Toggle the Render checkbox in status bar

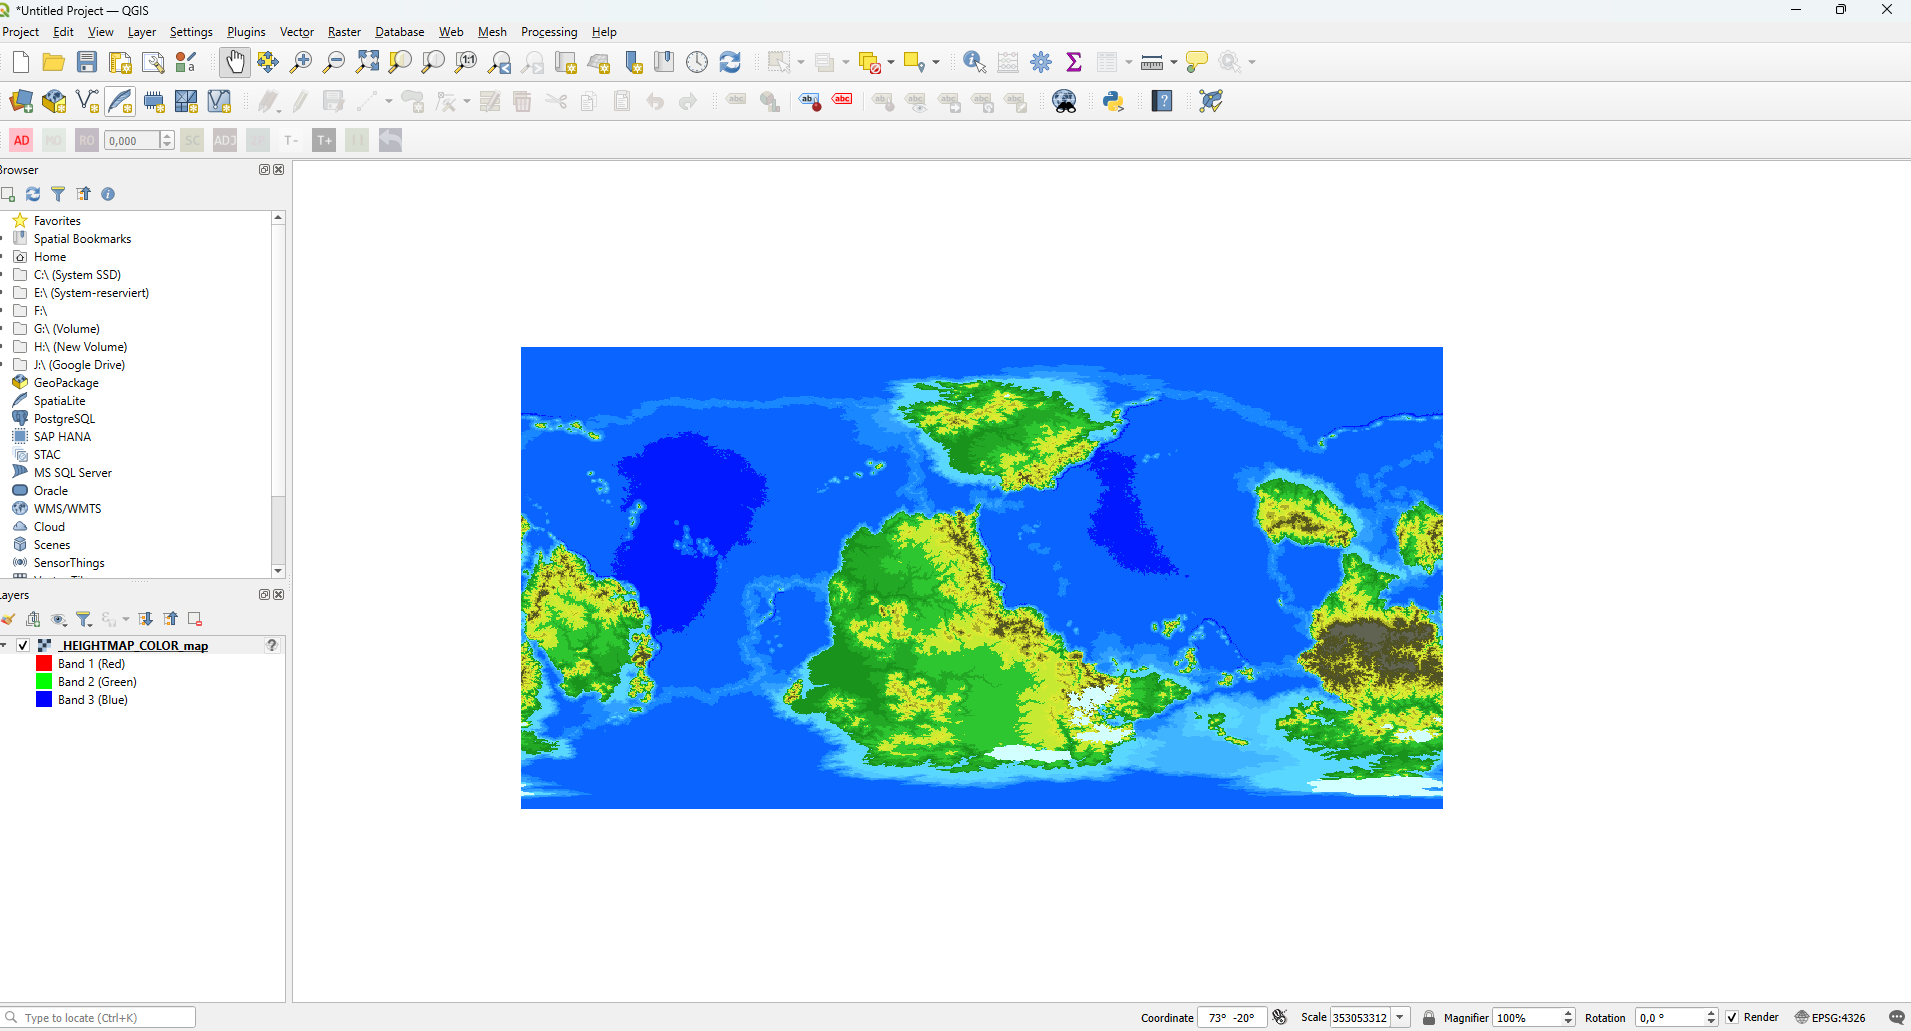click(1732, 1018)
